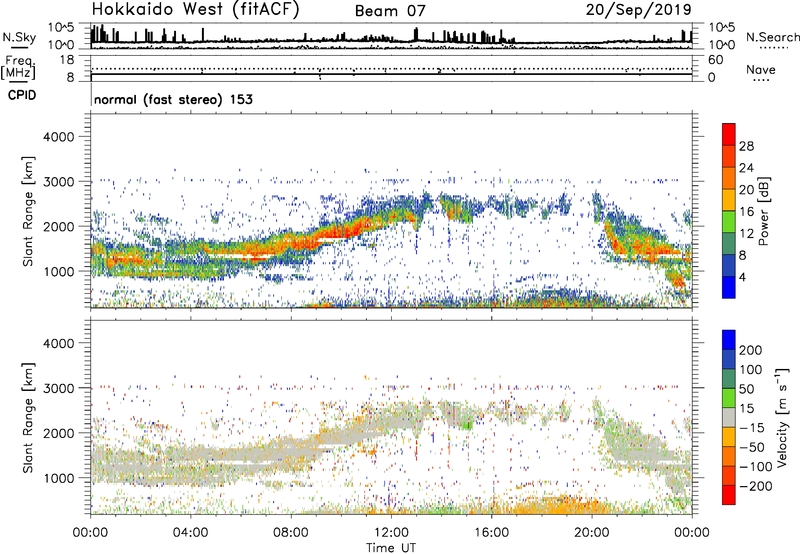Click the 'Power [dB]' colorbar label

(x=763, y=211)
